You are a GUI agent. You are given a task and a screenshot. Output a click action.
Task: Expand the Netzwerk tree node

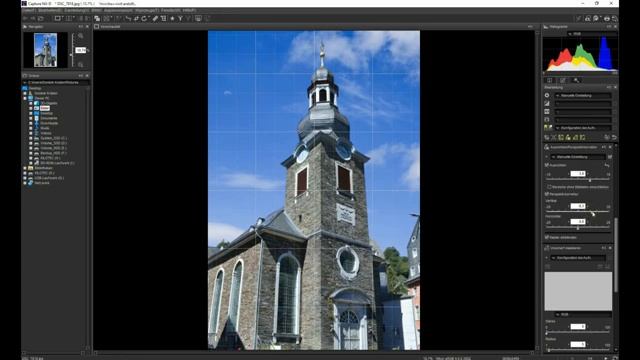coord(25,183)
